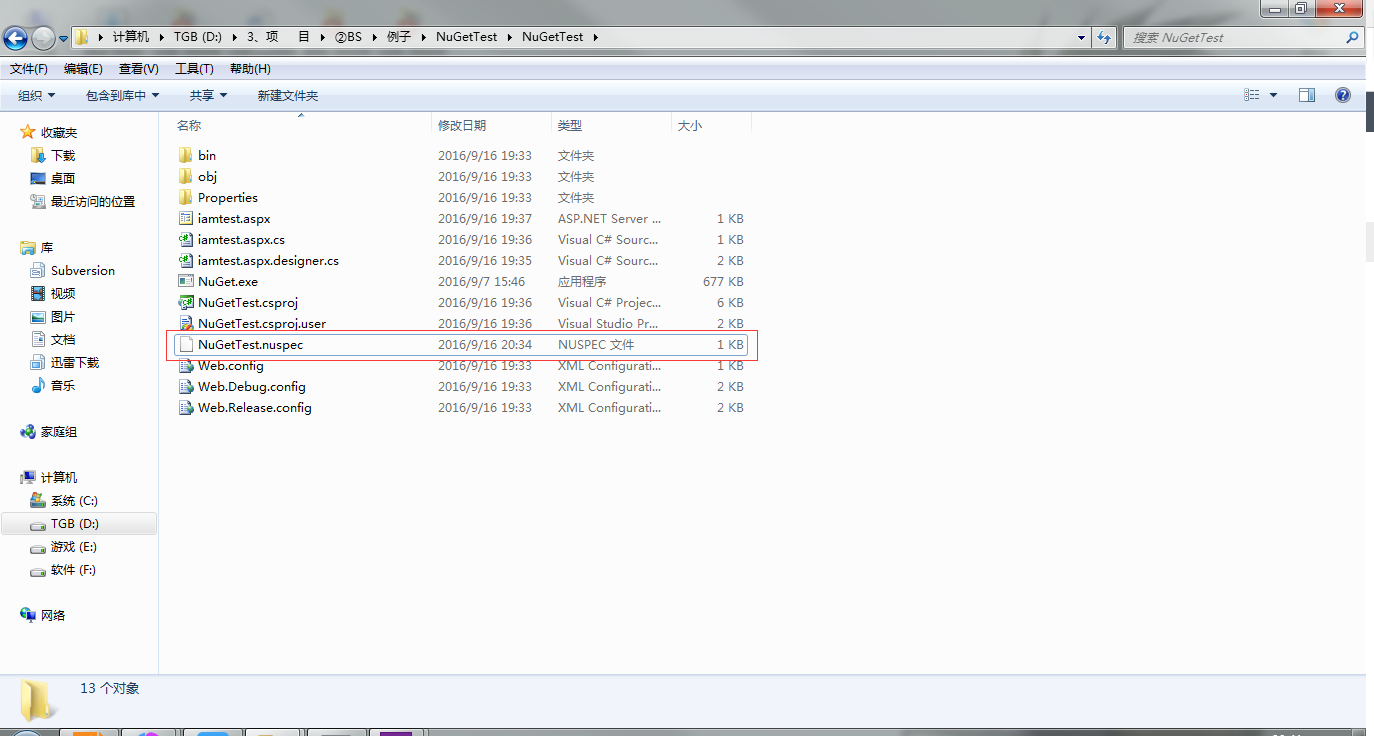This screenshot has width=1374, height=736.
Task: Go back with the Back arrow button
Action: (16, 38)
